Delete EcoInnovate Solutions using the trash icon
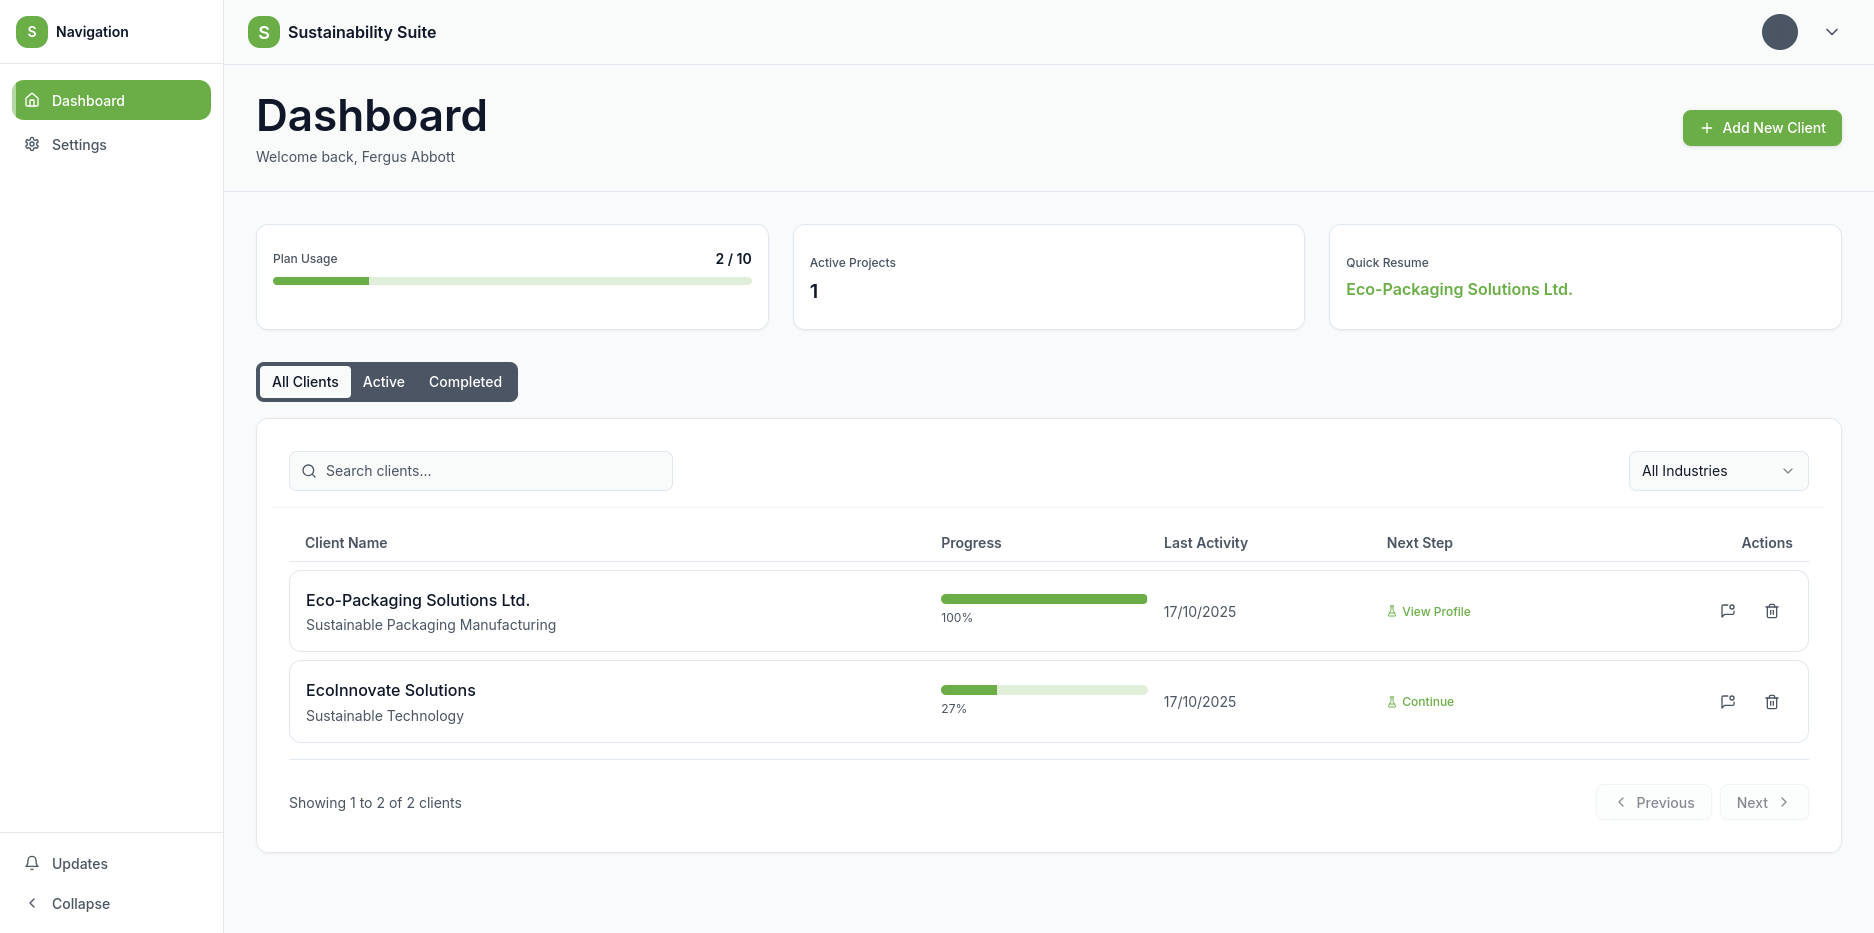Screen dimensions: 1874x933 click(1772, 701)
